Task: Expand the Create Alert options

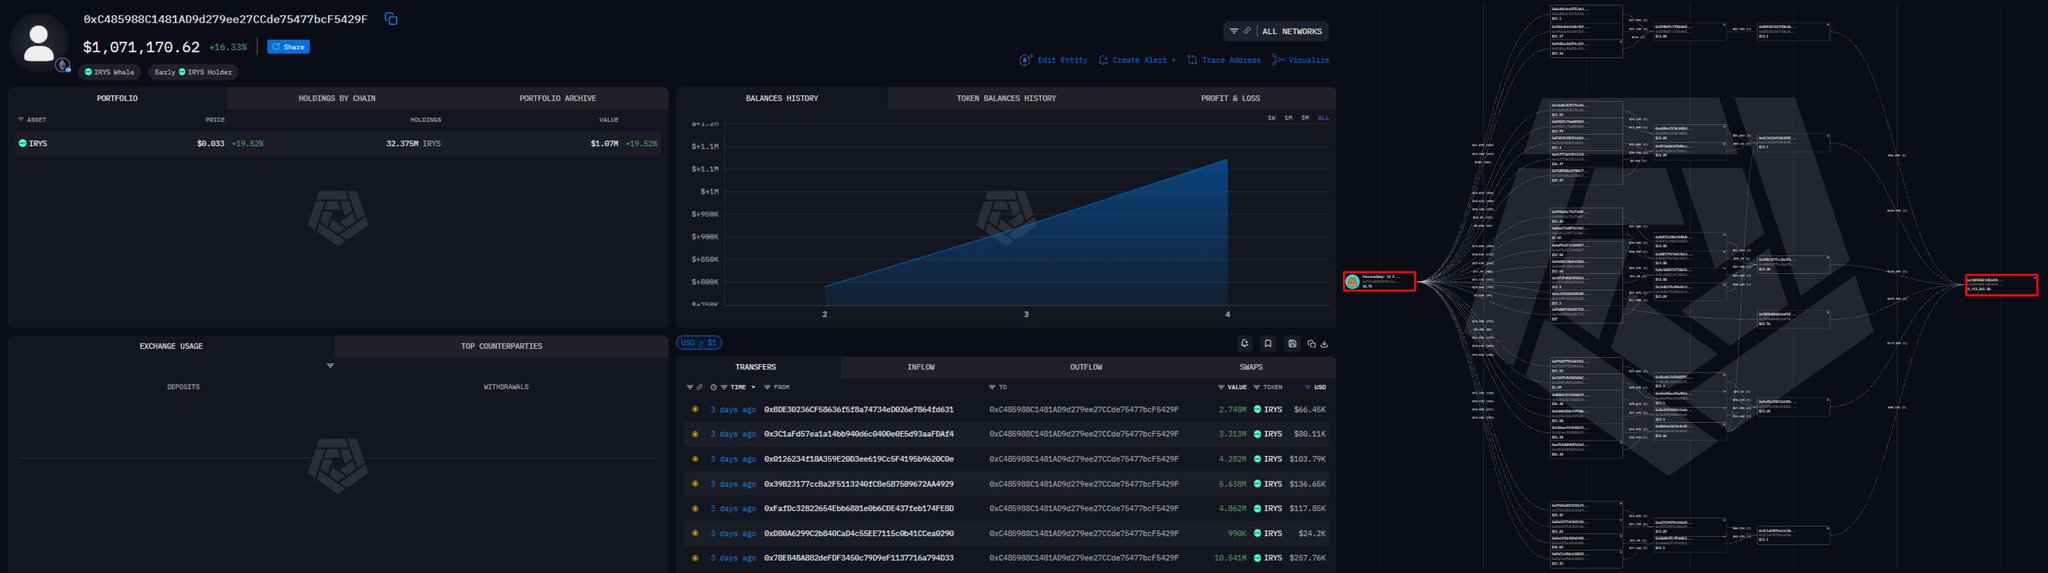Action: click(x=1173, y=61)
